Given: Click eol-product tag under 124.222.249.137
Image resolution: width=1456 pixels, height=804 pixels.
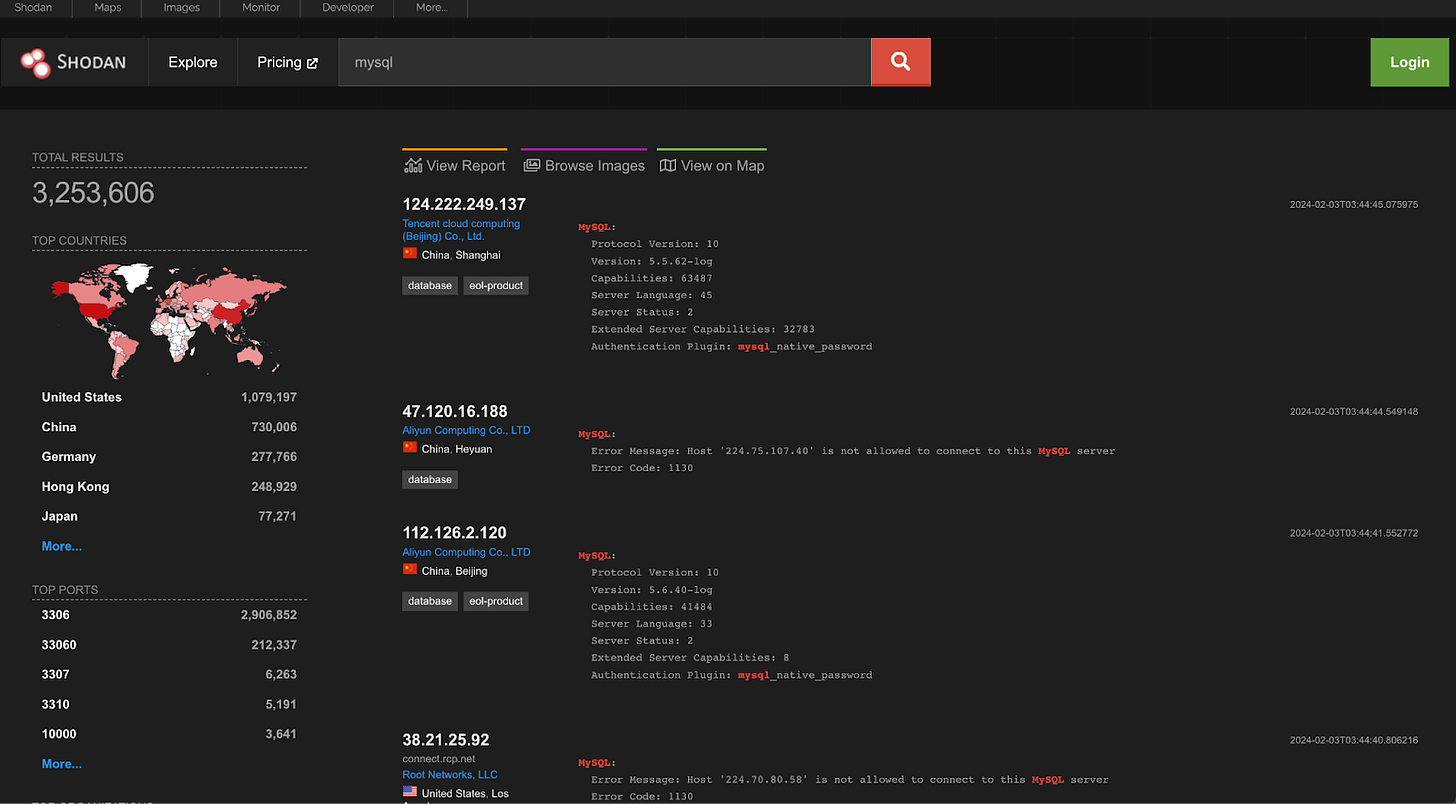Looking at the screenshot, I should pyautogui.click(x=496, y=285).
